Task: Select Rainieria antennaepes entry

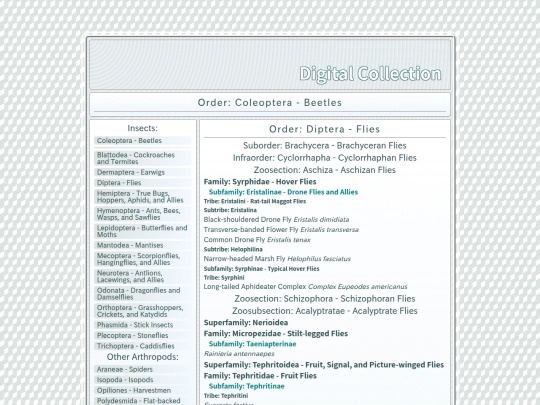Action: [x=239, y=354]
